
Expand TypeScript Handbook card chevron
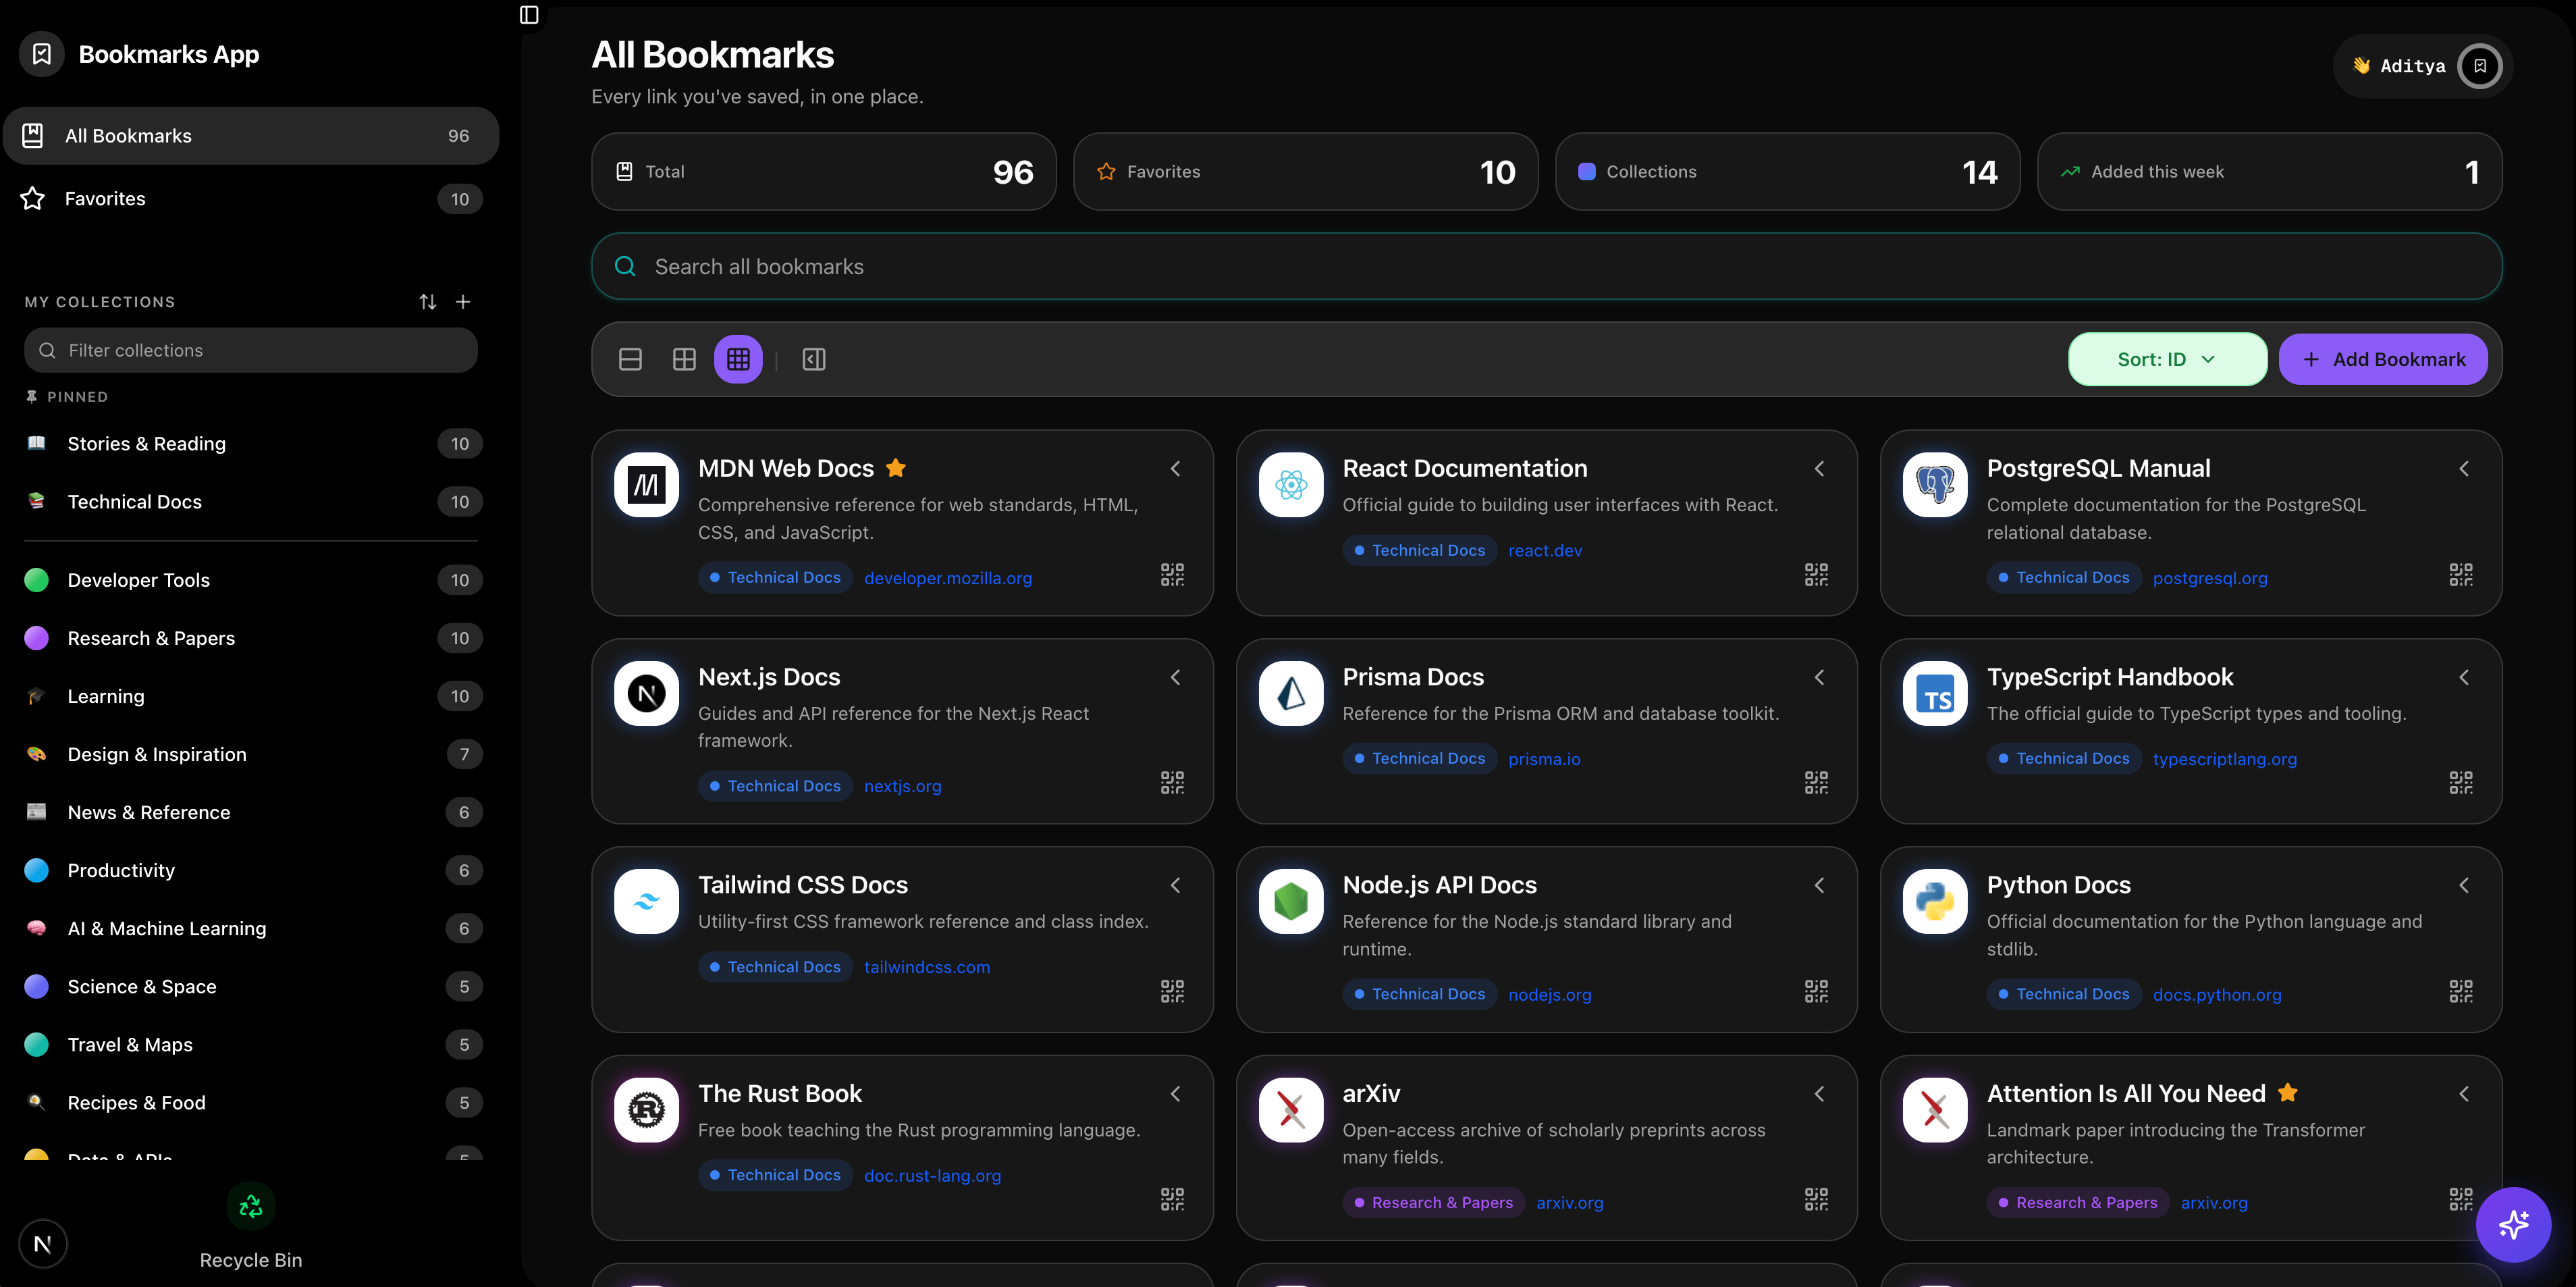click(2464, 677)
